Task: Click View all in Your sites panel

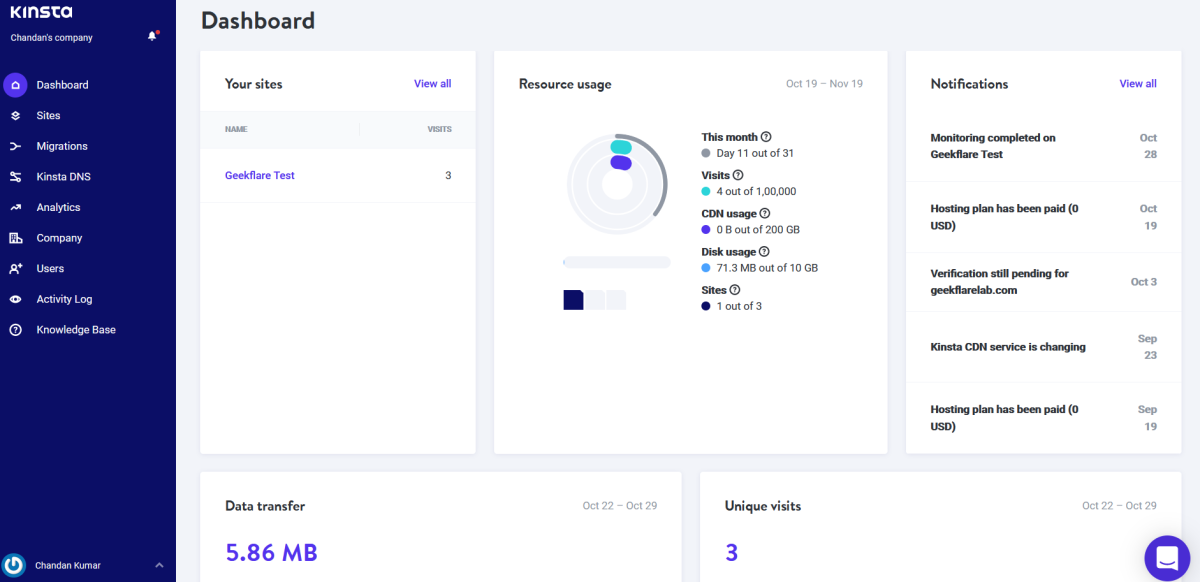Action: 432,83
